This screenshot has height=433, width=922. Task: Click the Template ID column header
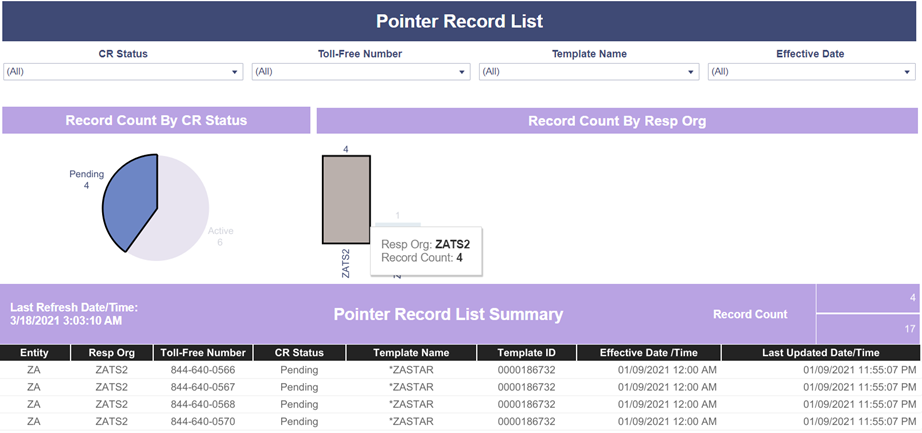(x=526, y=353)
